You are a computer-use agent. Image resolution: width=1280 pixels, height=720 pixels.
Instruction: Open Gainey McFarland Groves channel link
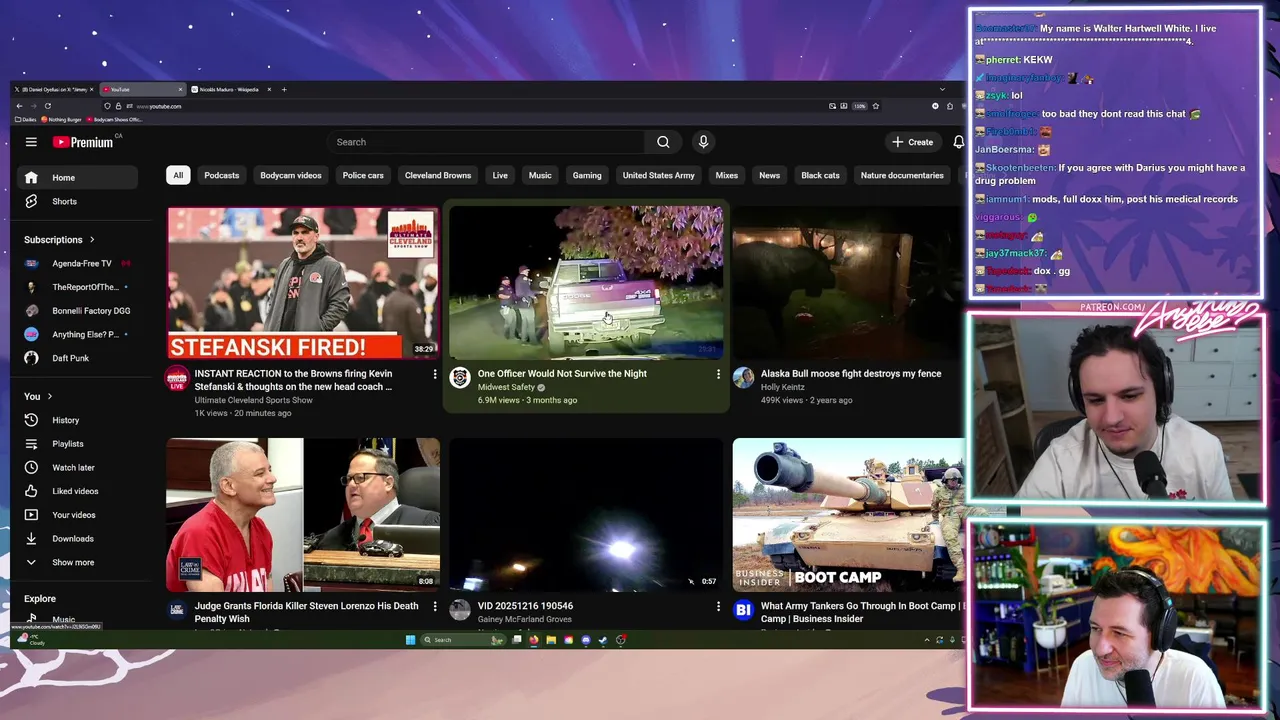tap(525, 619)
